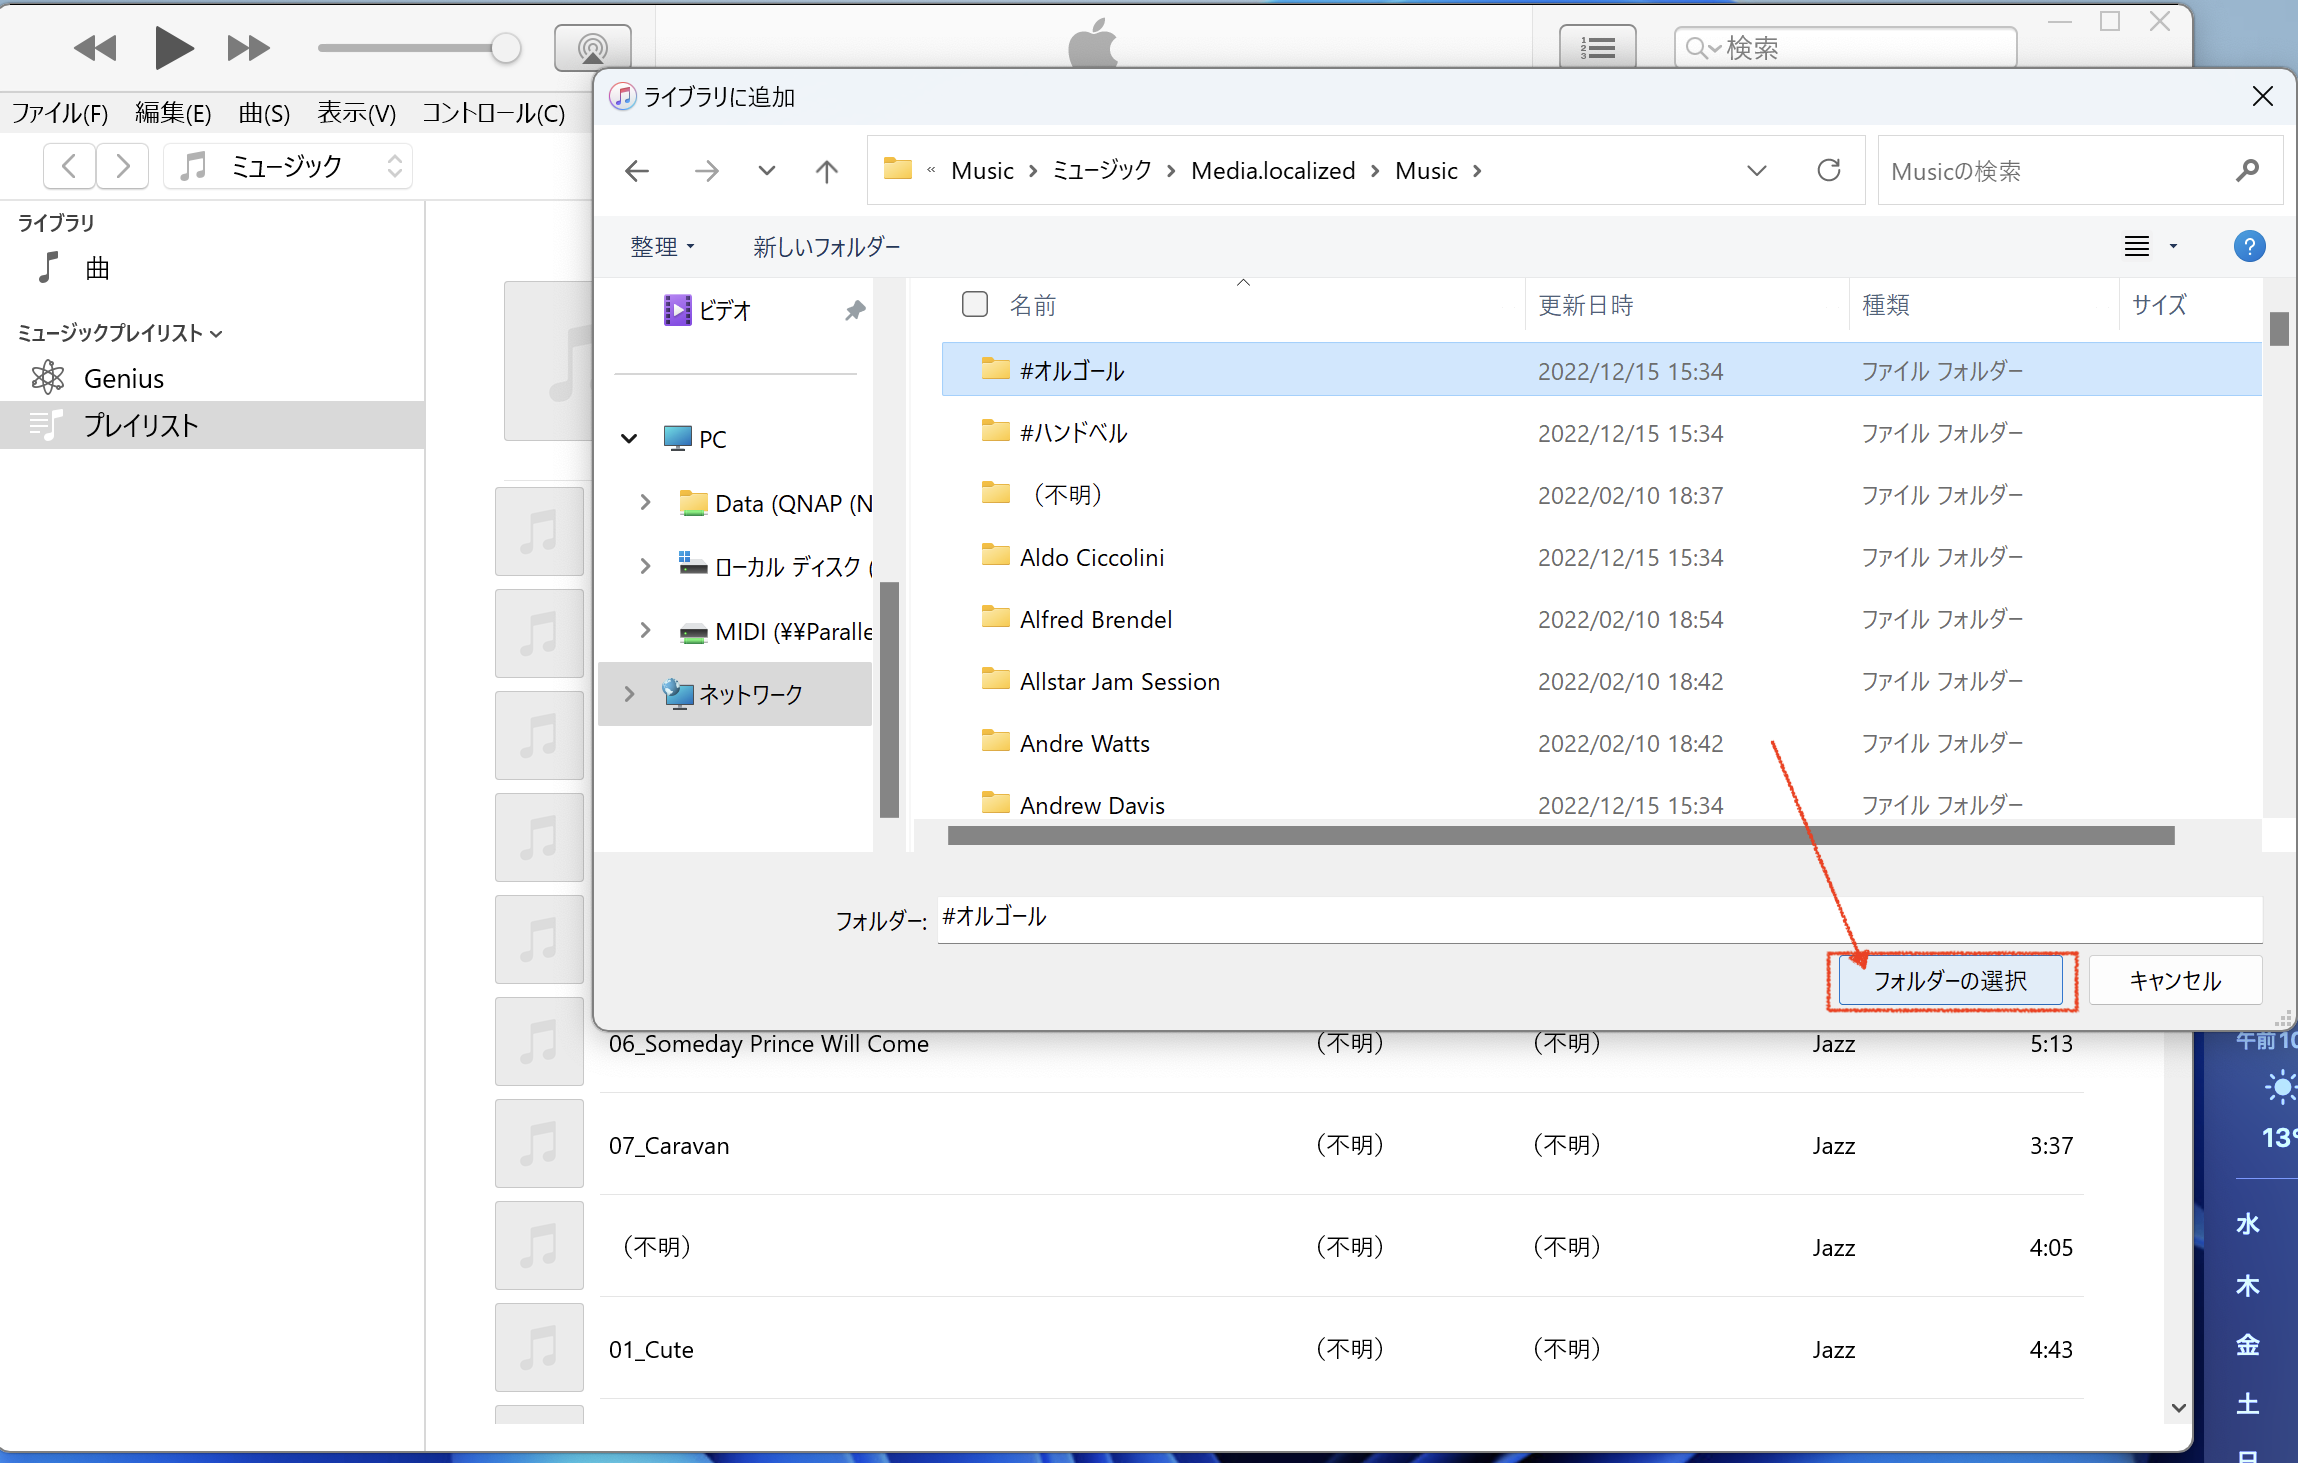Click the rewind previous track button

[x=96, y=47]
